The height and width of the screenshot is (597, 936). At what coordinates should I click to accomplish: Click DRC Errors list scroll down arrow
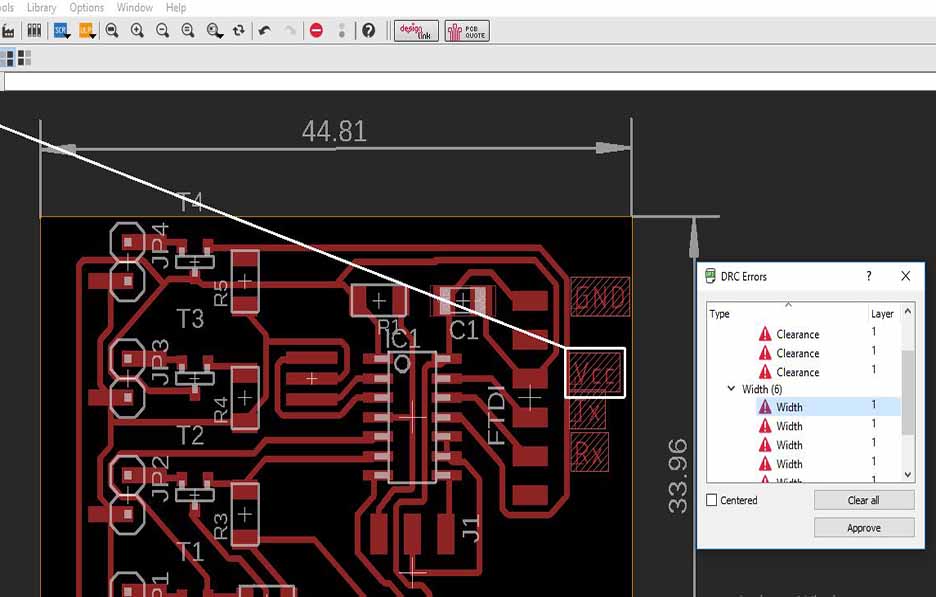(908, 475)
